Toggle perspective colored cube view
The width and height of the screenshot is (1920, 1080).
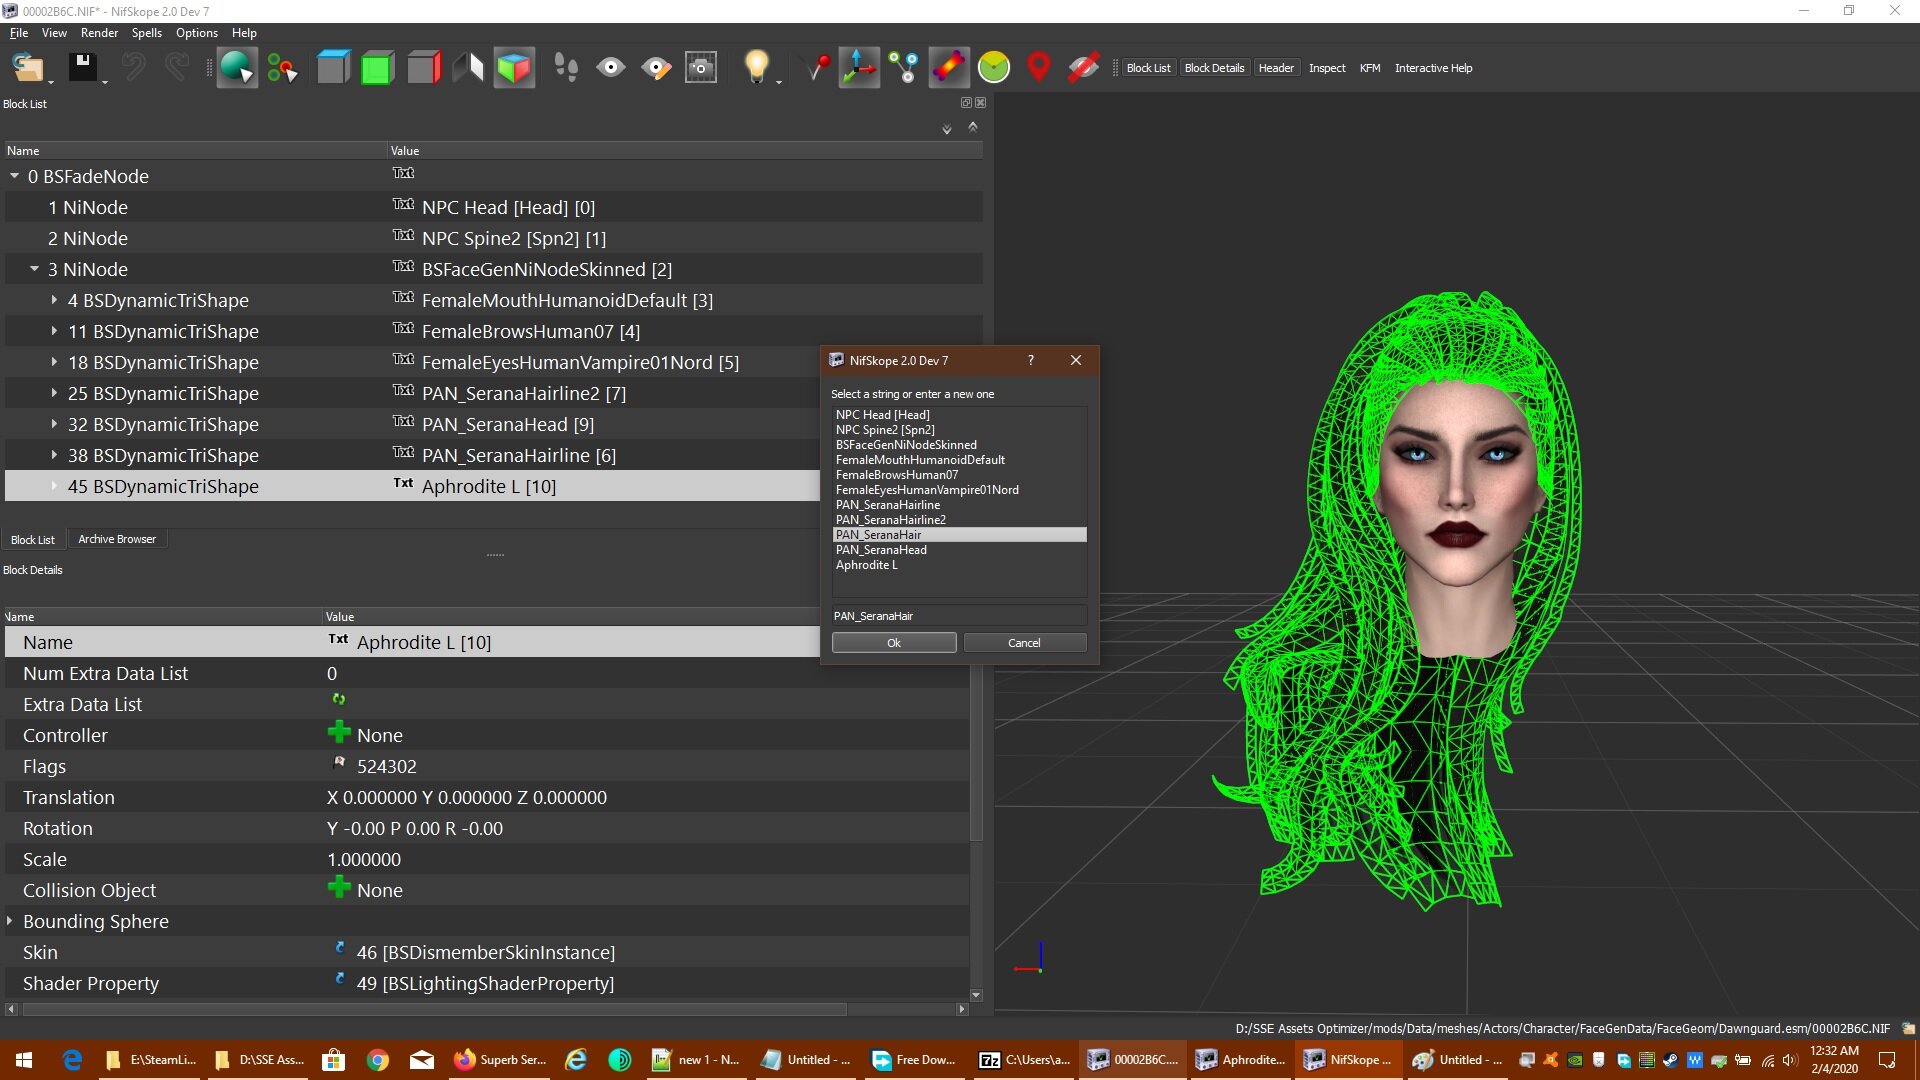tap(514, 68)
